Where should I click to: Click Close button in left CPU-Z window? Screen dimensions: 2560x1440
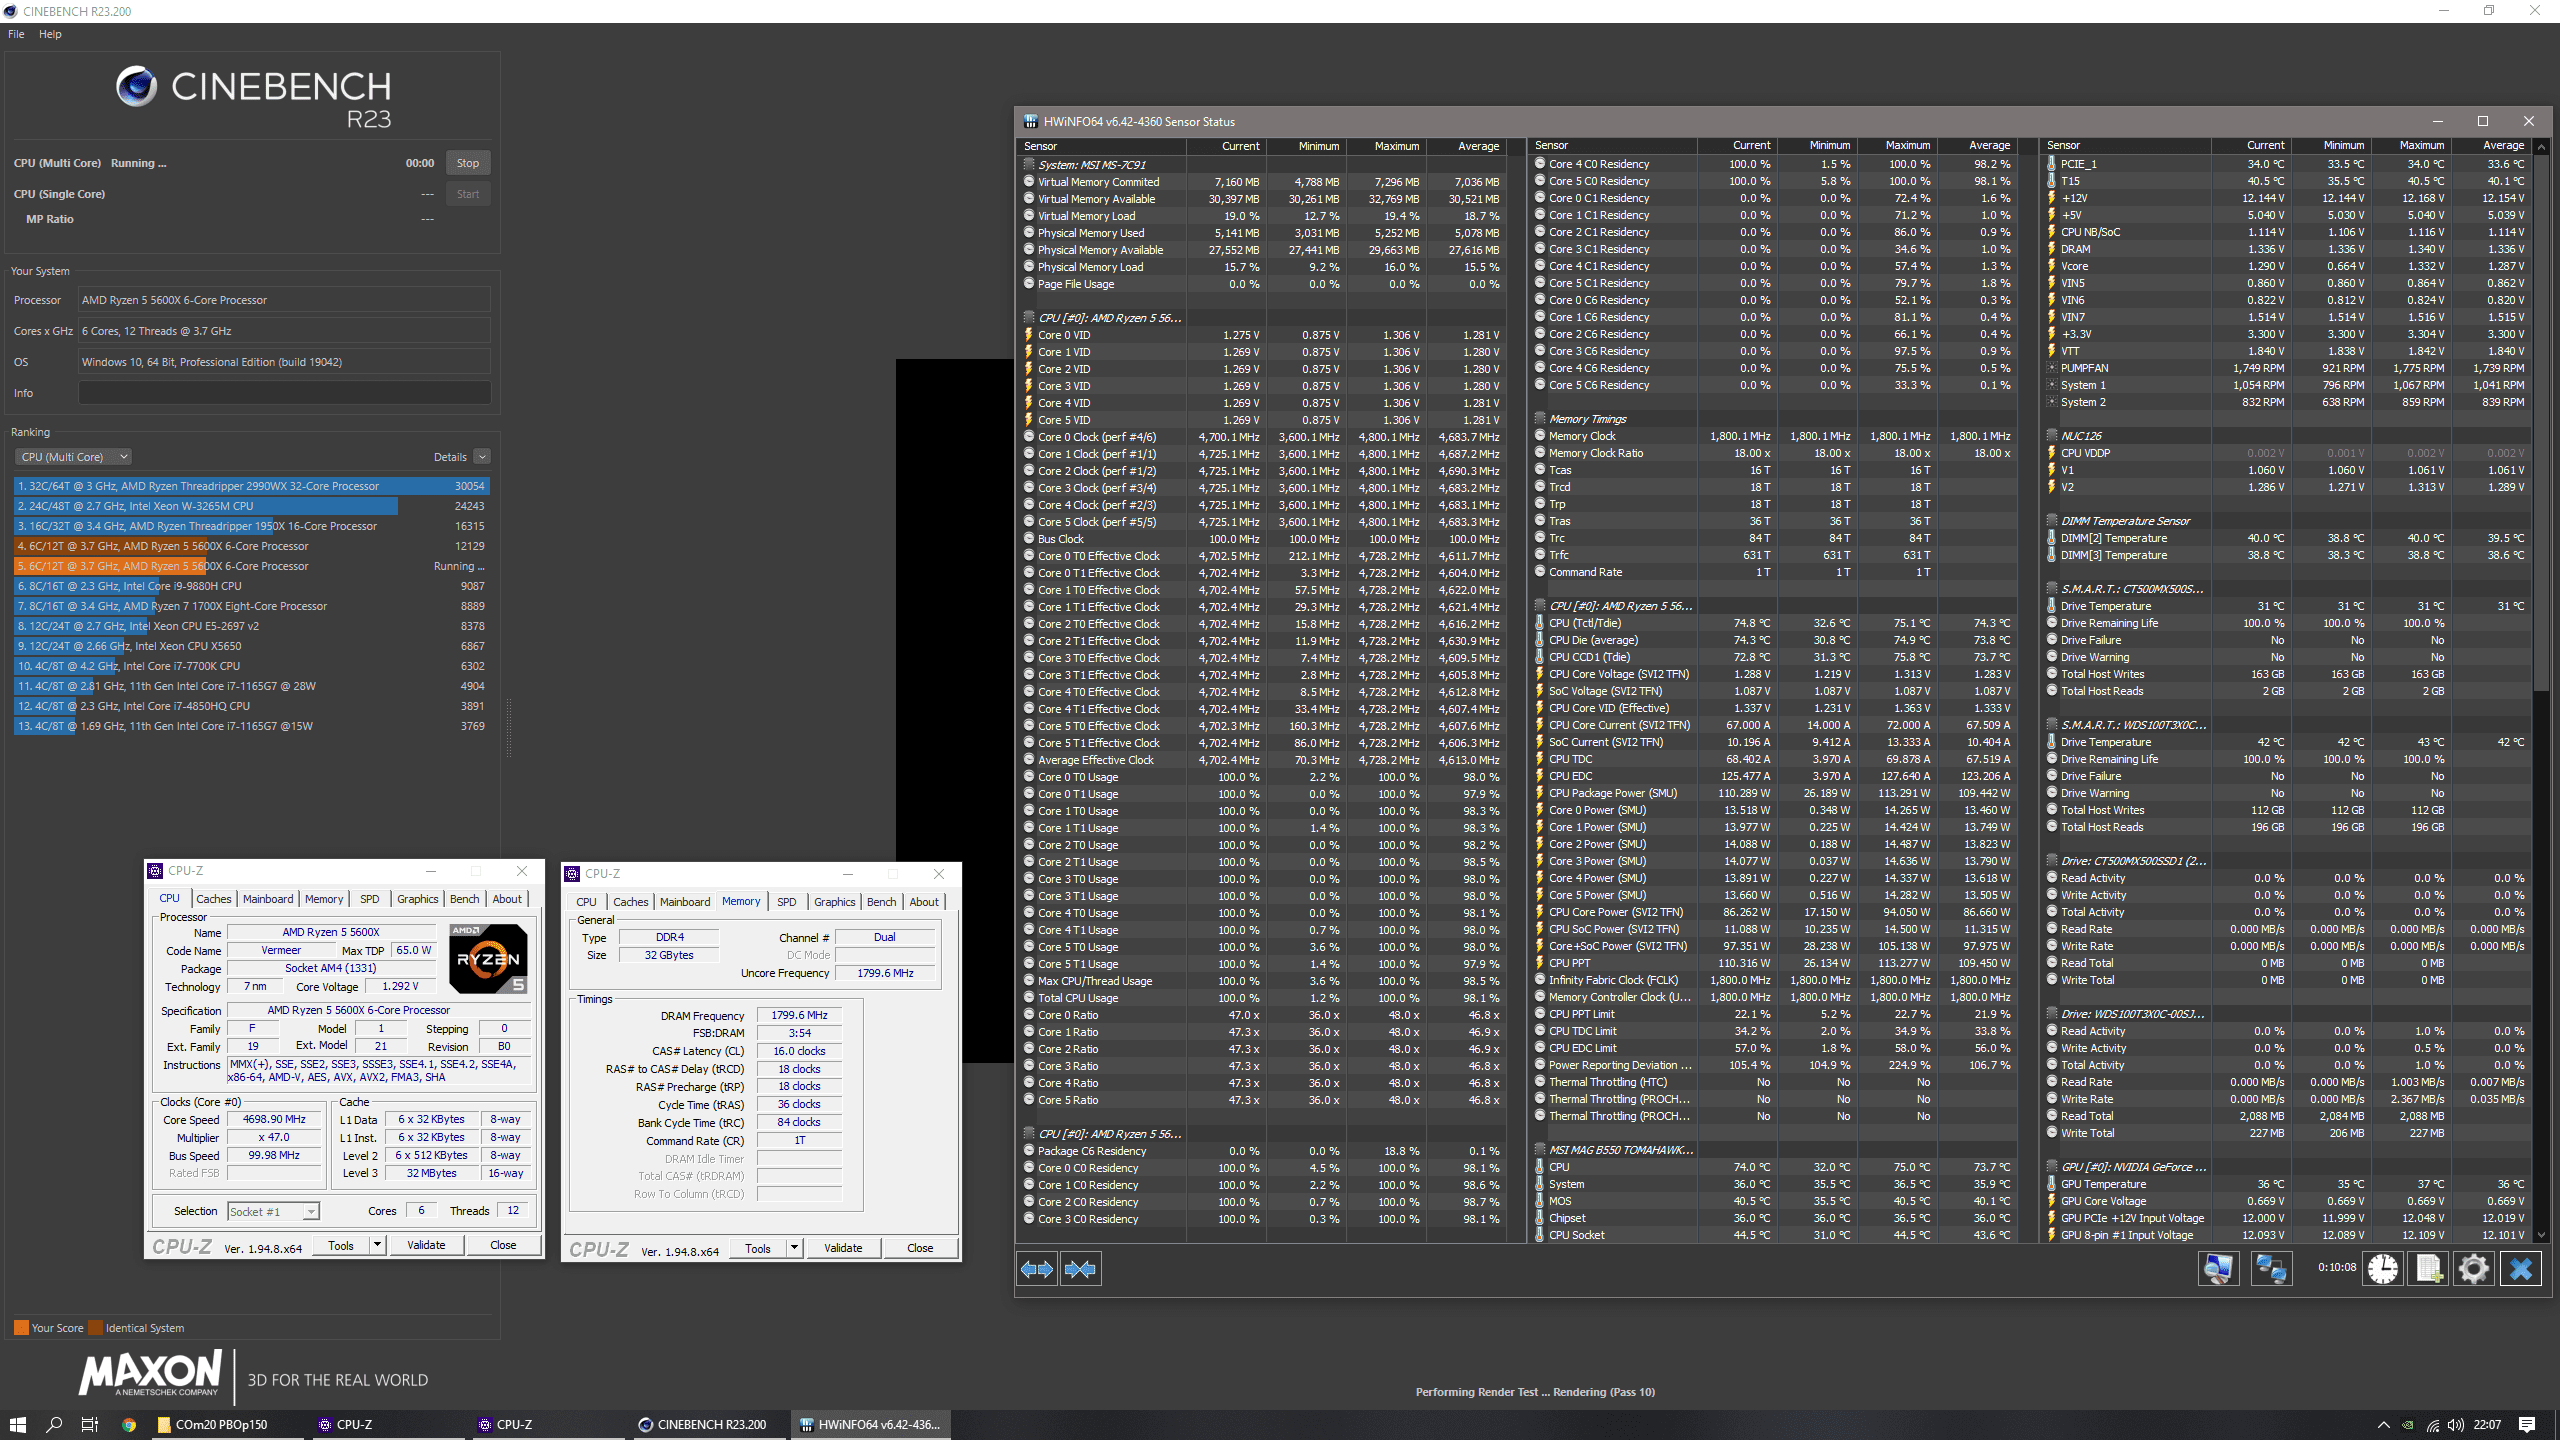(x=503, y=1245)
